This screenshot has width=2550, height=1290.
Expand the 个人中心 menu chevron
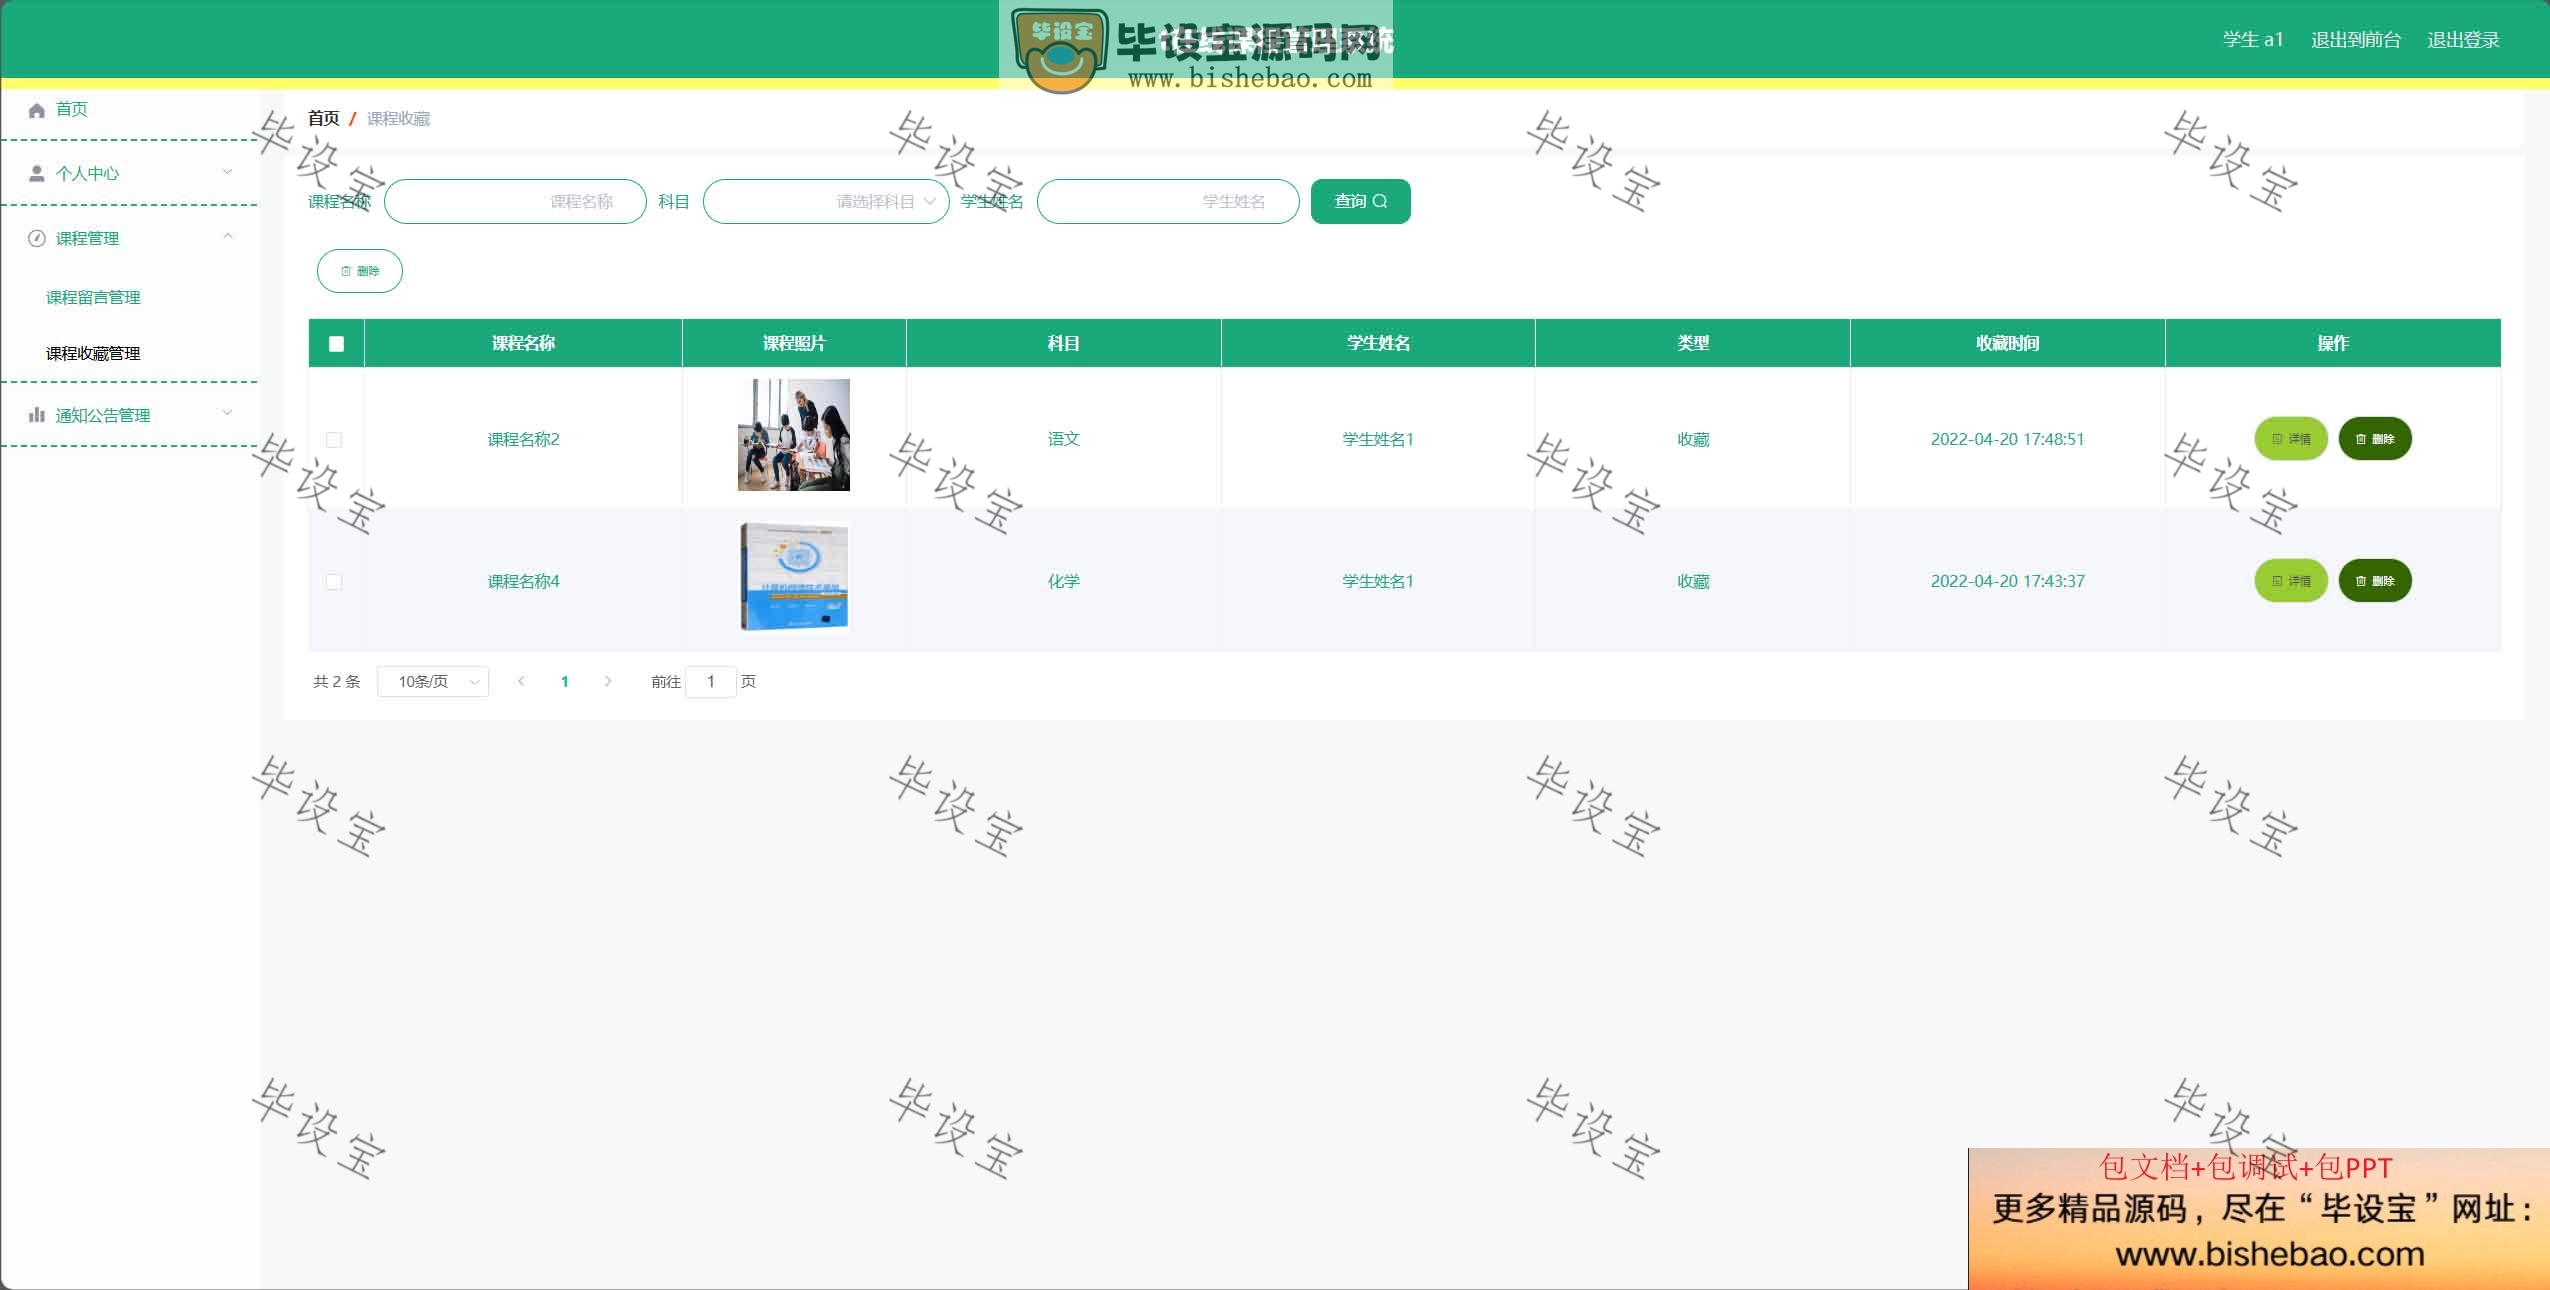coord(227,172)
